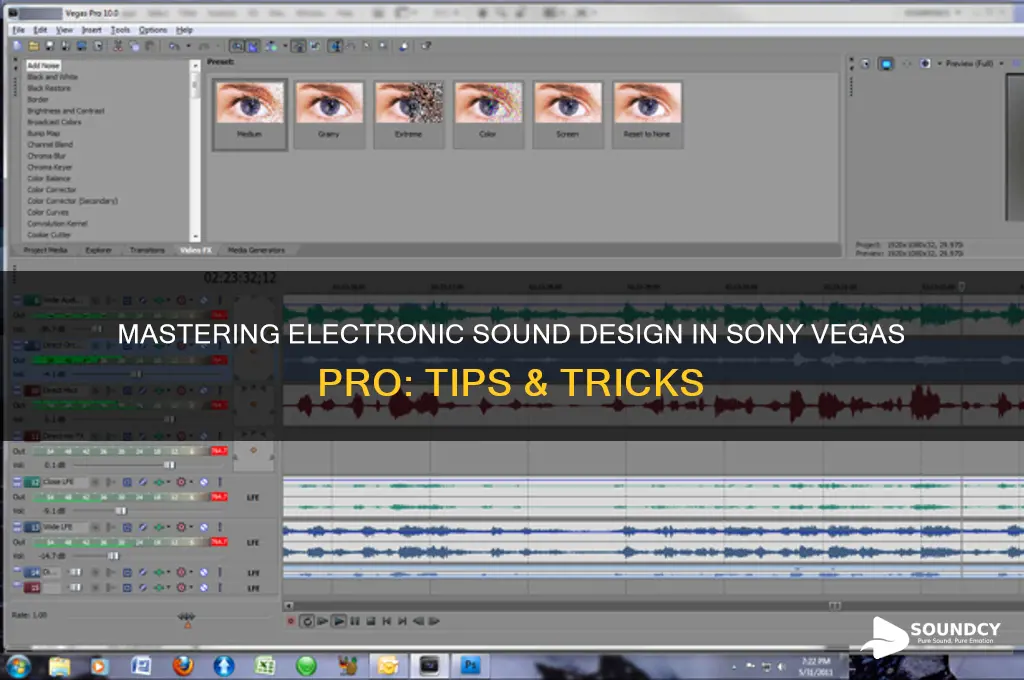Mute the Close LFE track
1024x680 pixels.
(204, 482)
